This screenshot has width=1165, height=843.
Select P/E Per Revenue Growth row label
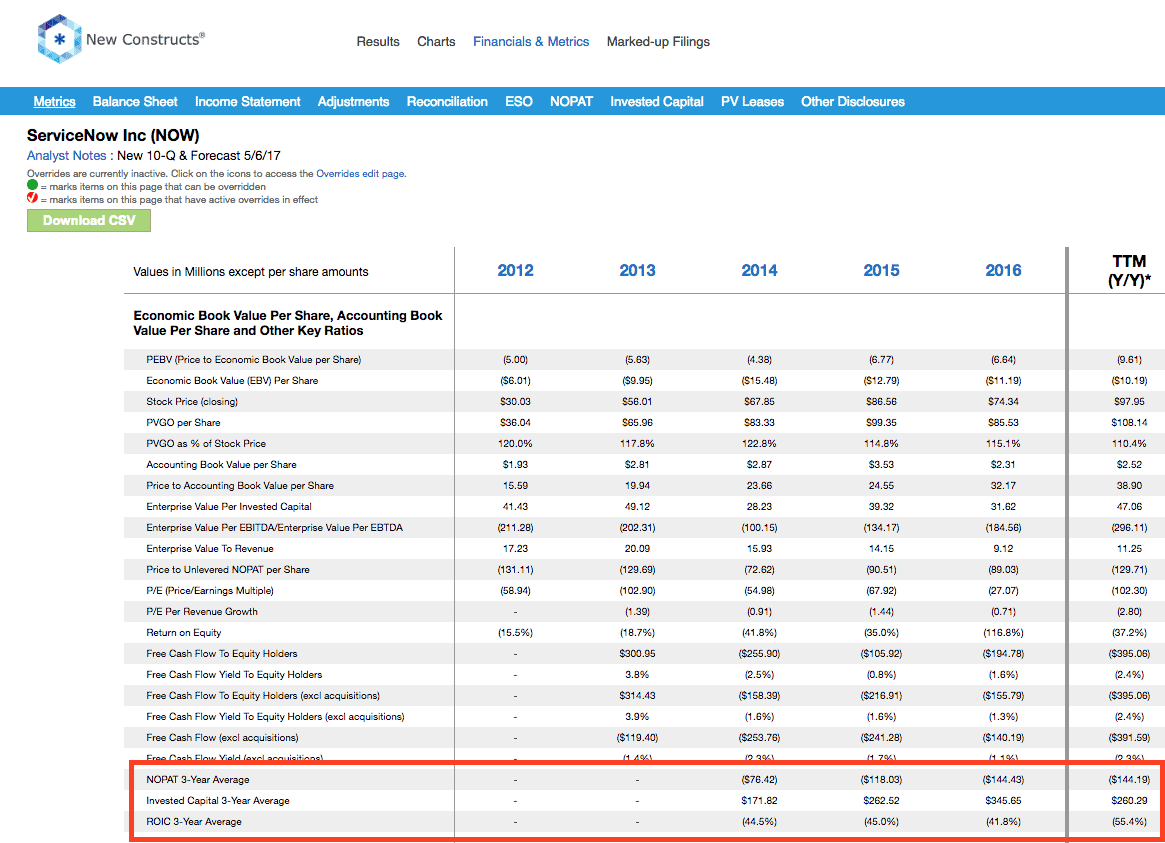point(201,612)
